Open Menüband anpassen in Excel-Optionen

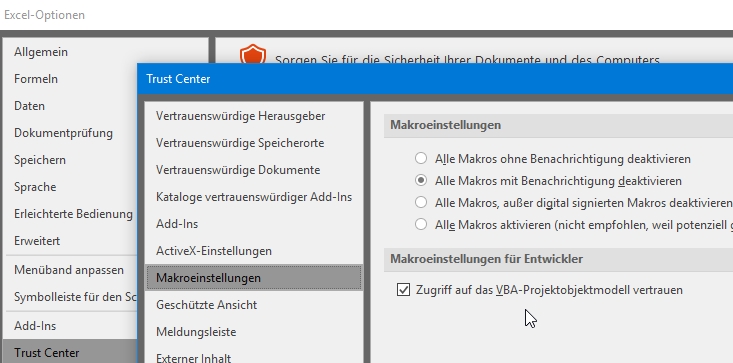pyautogui.click(x=70, y=270)
